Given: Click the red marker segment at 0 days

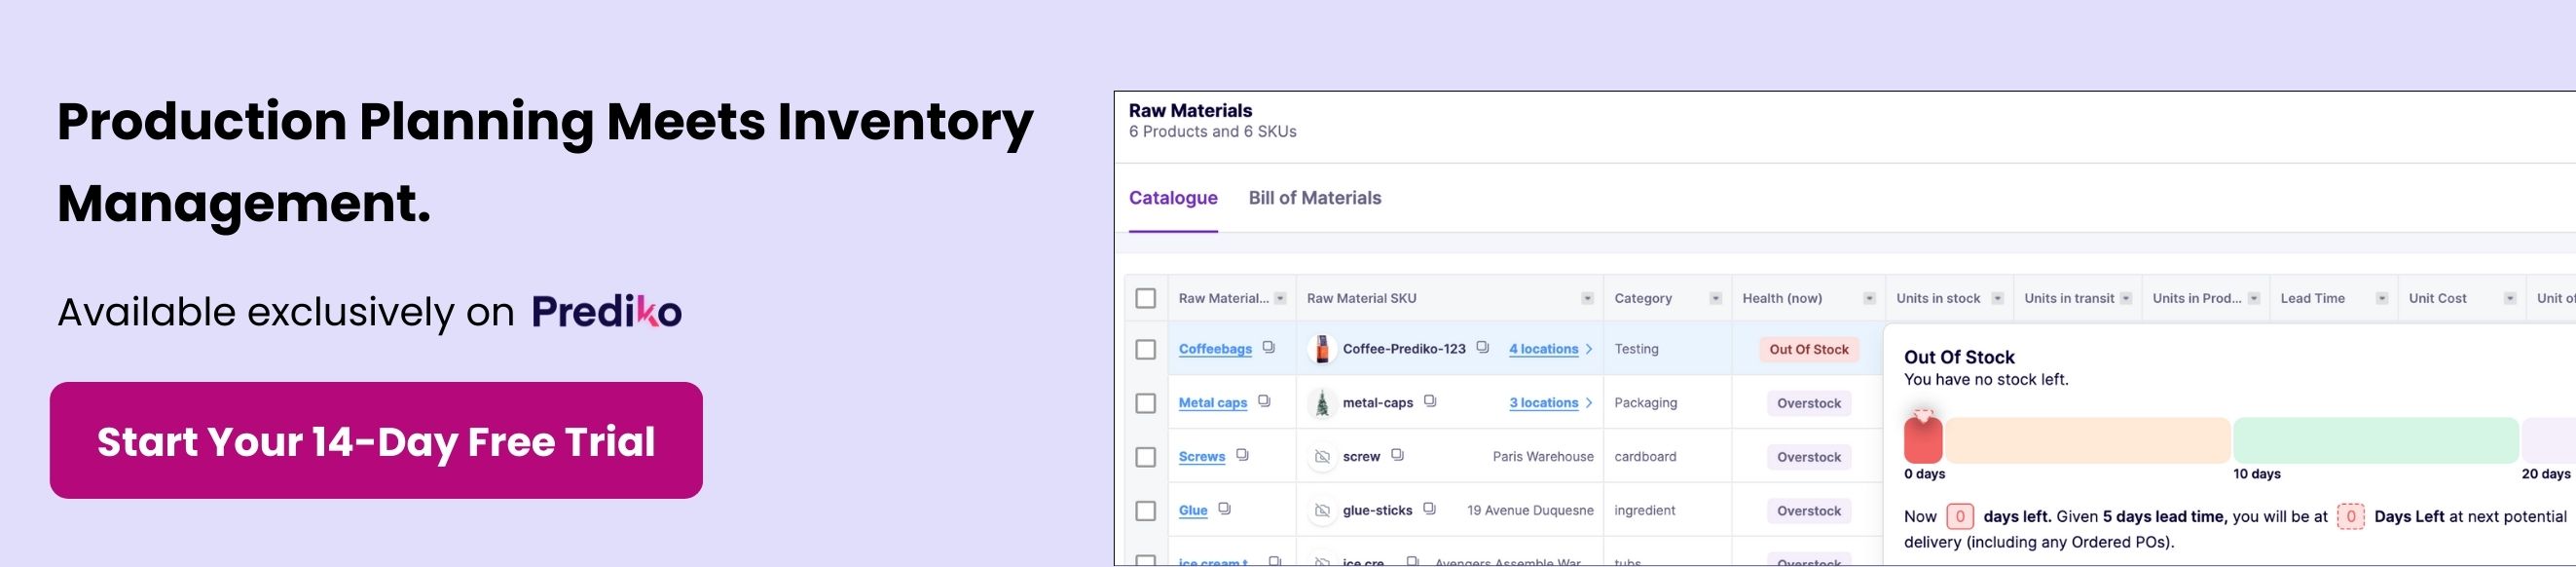Looking at the screenshot, I should coord(1923,439).
